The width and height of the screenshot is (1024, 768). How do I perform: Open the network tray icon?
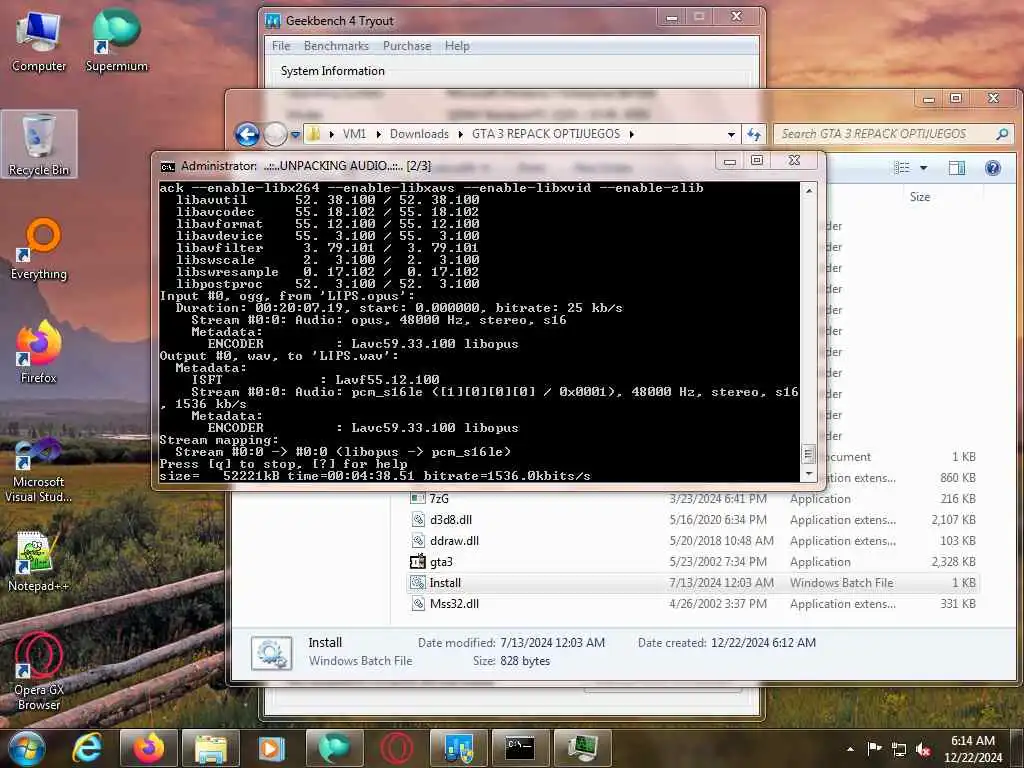click(x=899, y=749)
